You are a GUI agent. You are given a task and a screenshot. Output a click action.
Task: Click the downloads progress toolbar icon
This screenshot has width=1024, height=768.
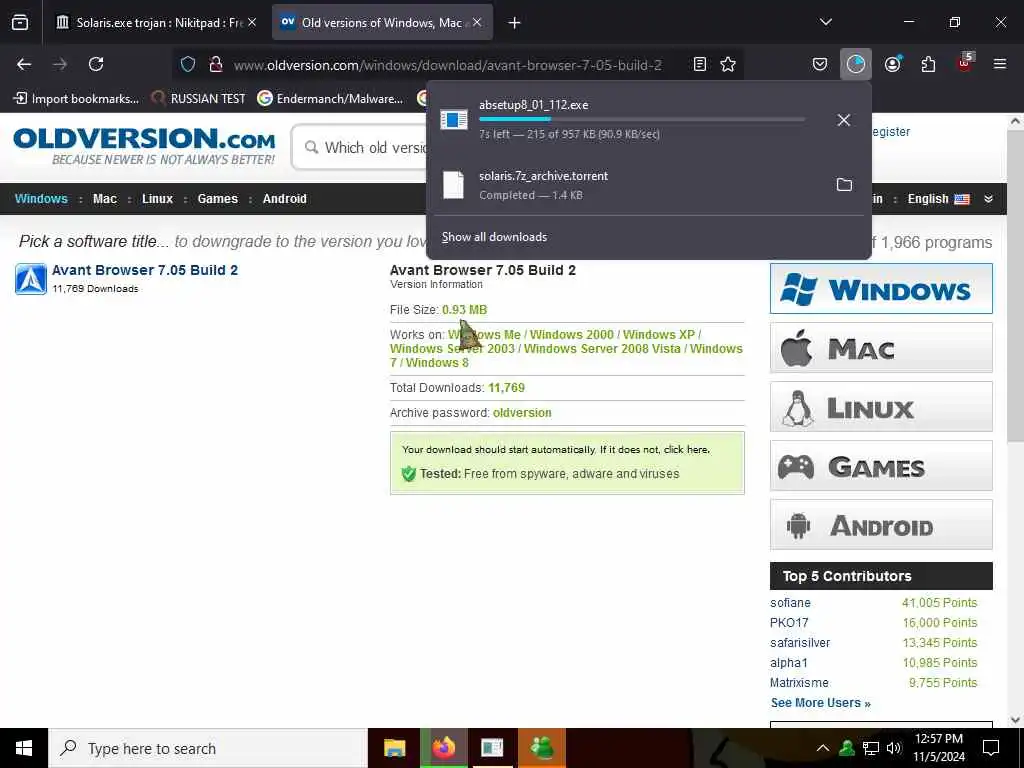[x=856, y=64]
